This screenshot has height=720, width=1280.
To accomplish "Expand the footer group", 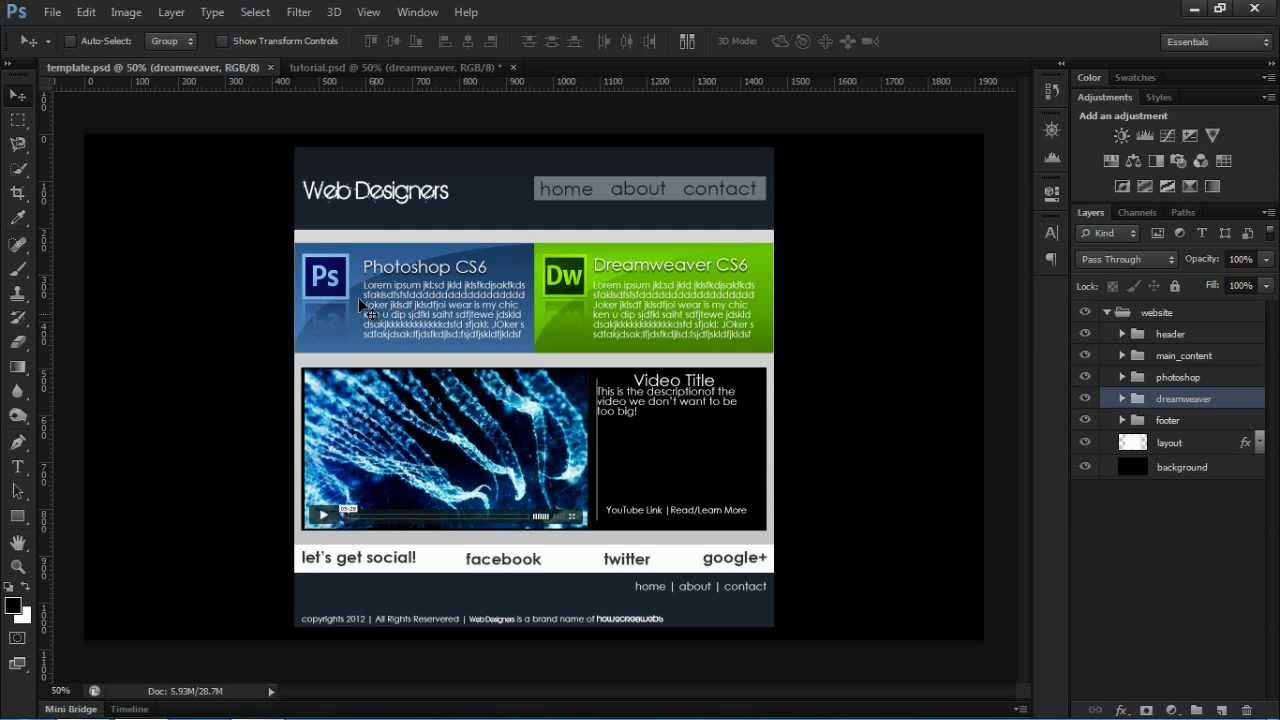I will pyautogui.click(x=1122, y=420).
